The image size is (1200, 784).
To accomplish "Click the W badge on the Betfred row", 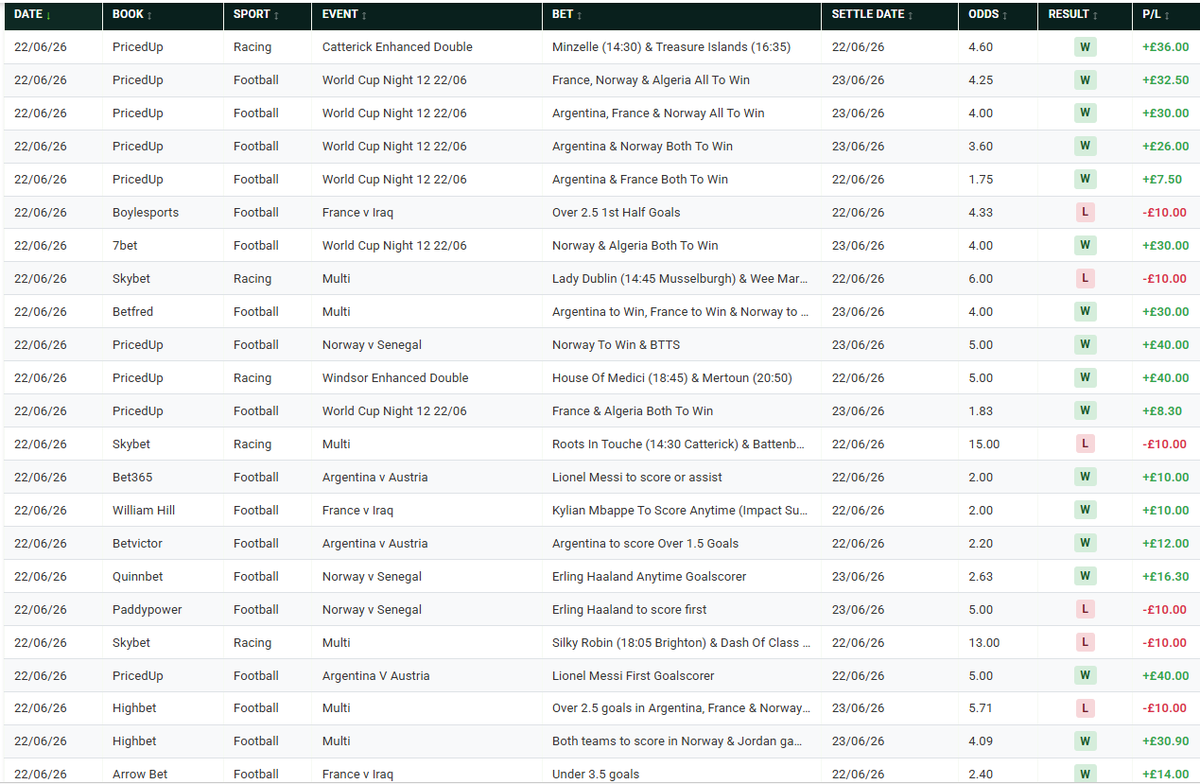I will point(1085,311).
